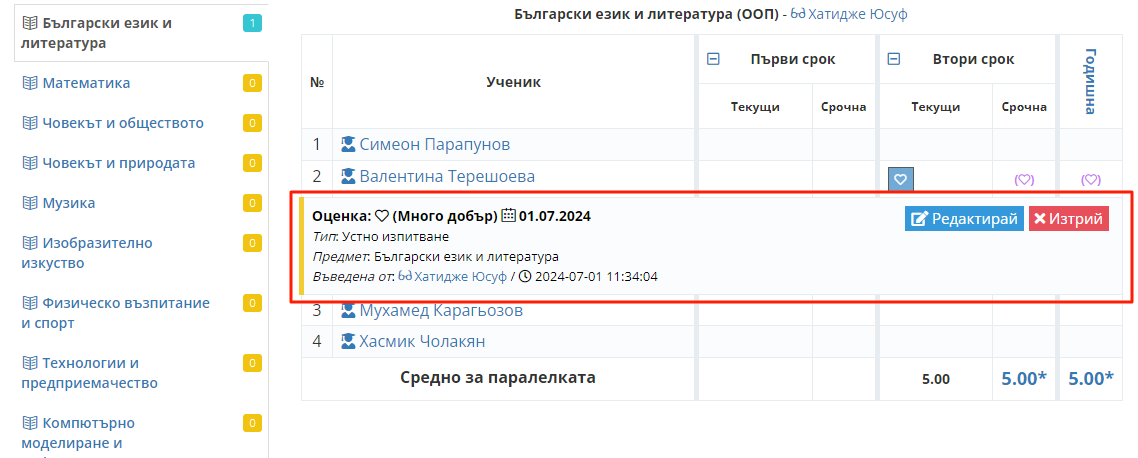Collapse the Втори срок column group
Image resolution: width=1138 pixels, height=458 pixels.
point(895,59)
